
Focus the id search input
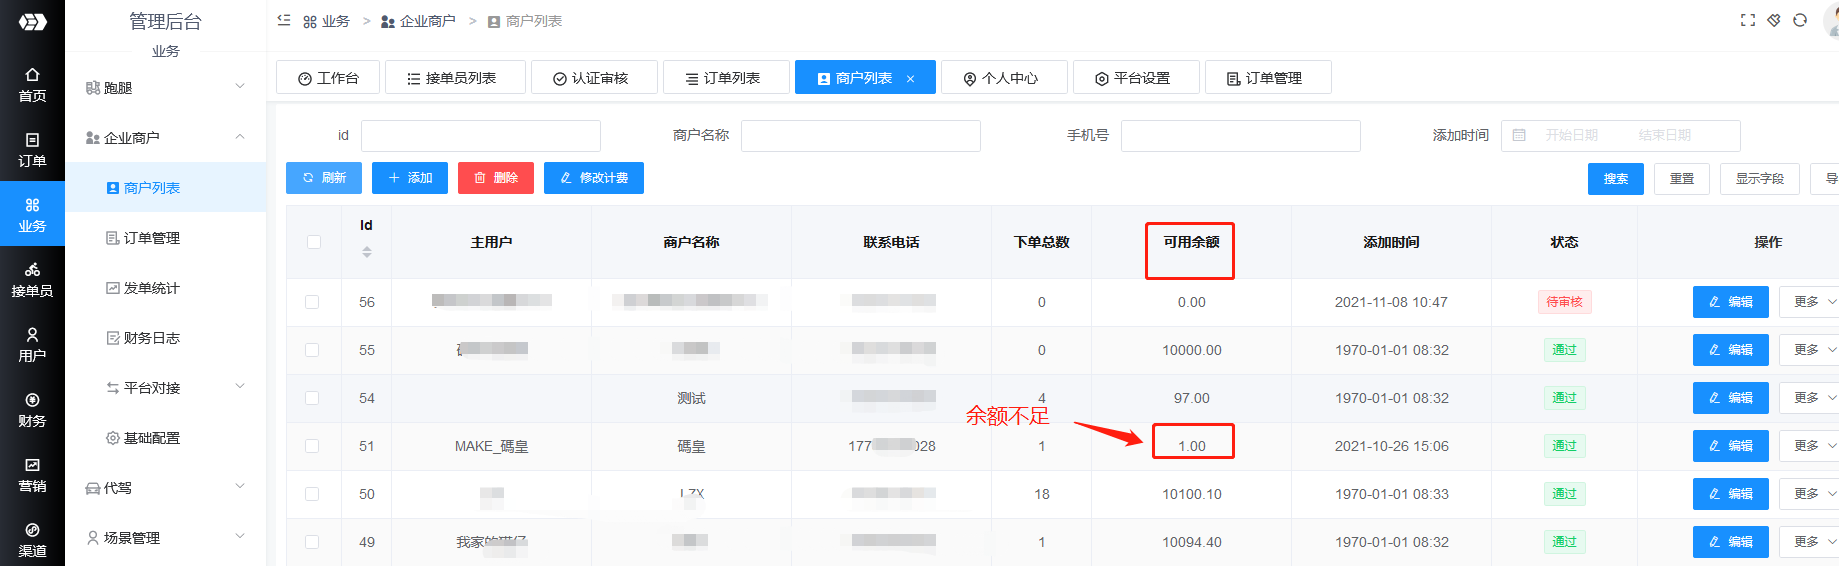[x=481, y=136]
